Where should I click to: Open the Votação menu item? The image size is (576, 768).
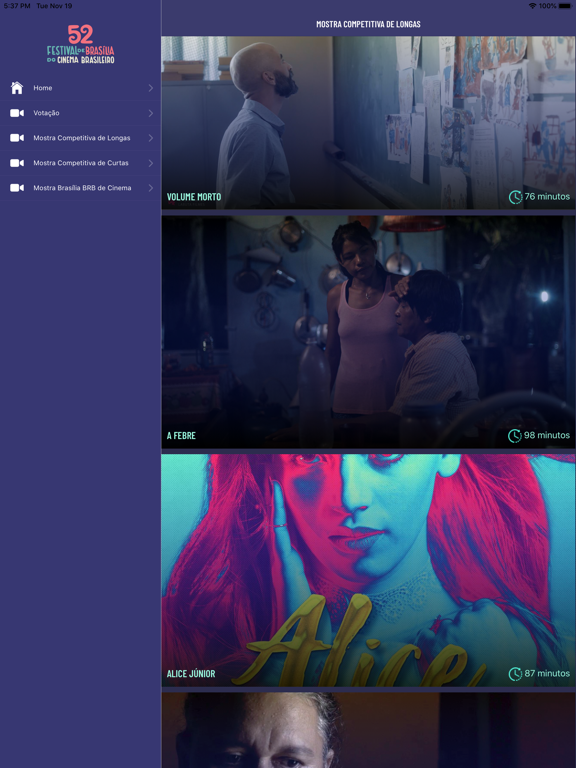point(80,113)
